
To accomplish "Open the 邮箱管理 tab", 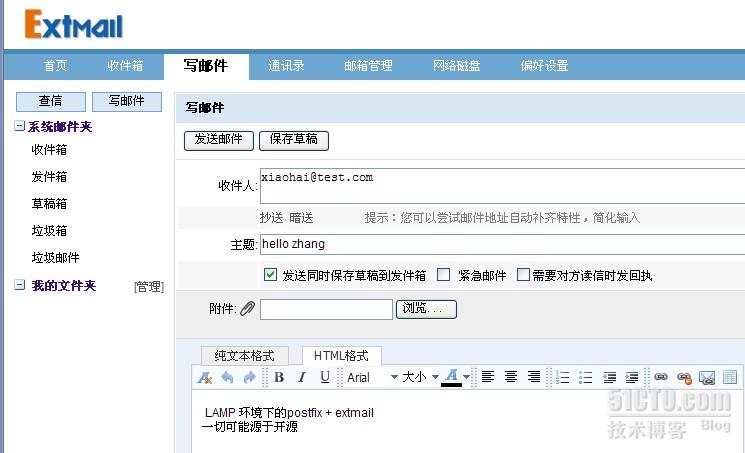I will [x=368, y=66].
